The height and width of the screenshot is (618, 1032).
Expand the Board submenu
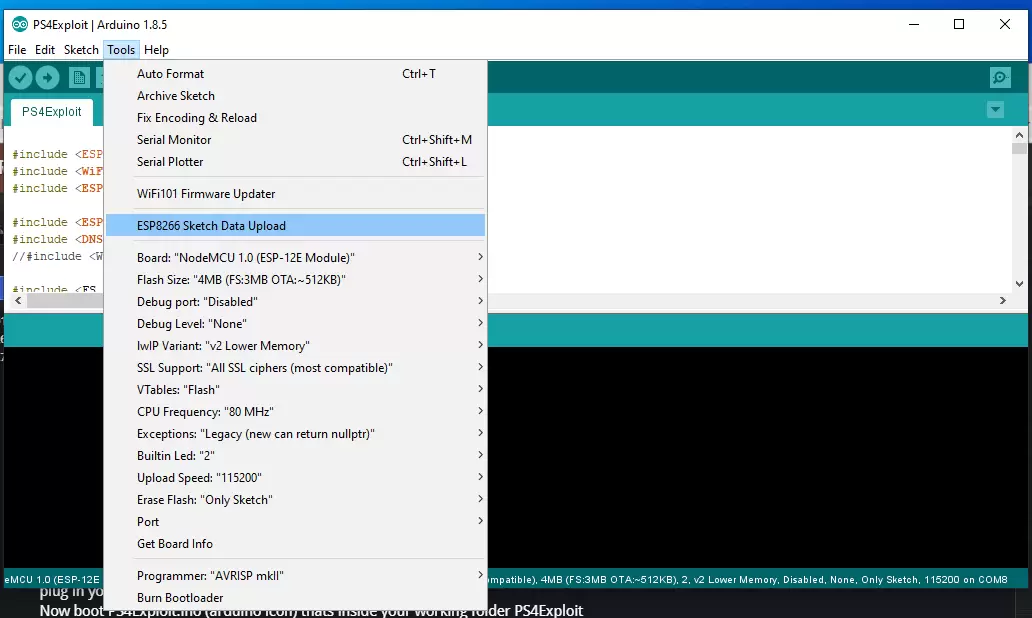coord(295,257)
